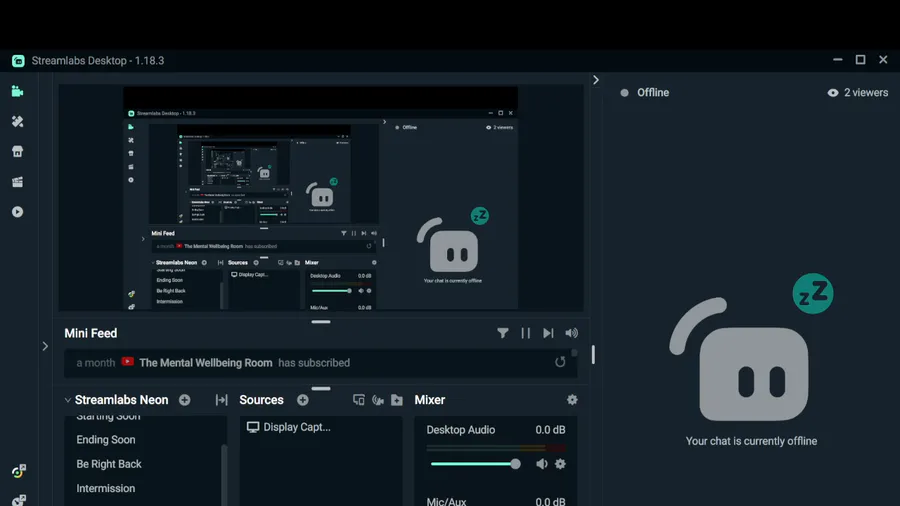
Task: Click the Mini Feed scrollbar handle
Action: (574, 353)
